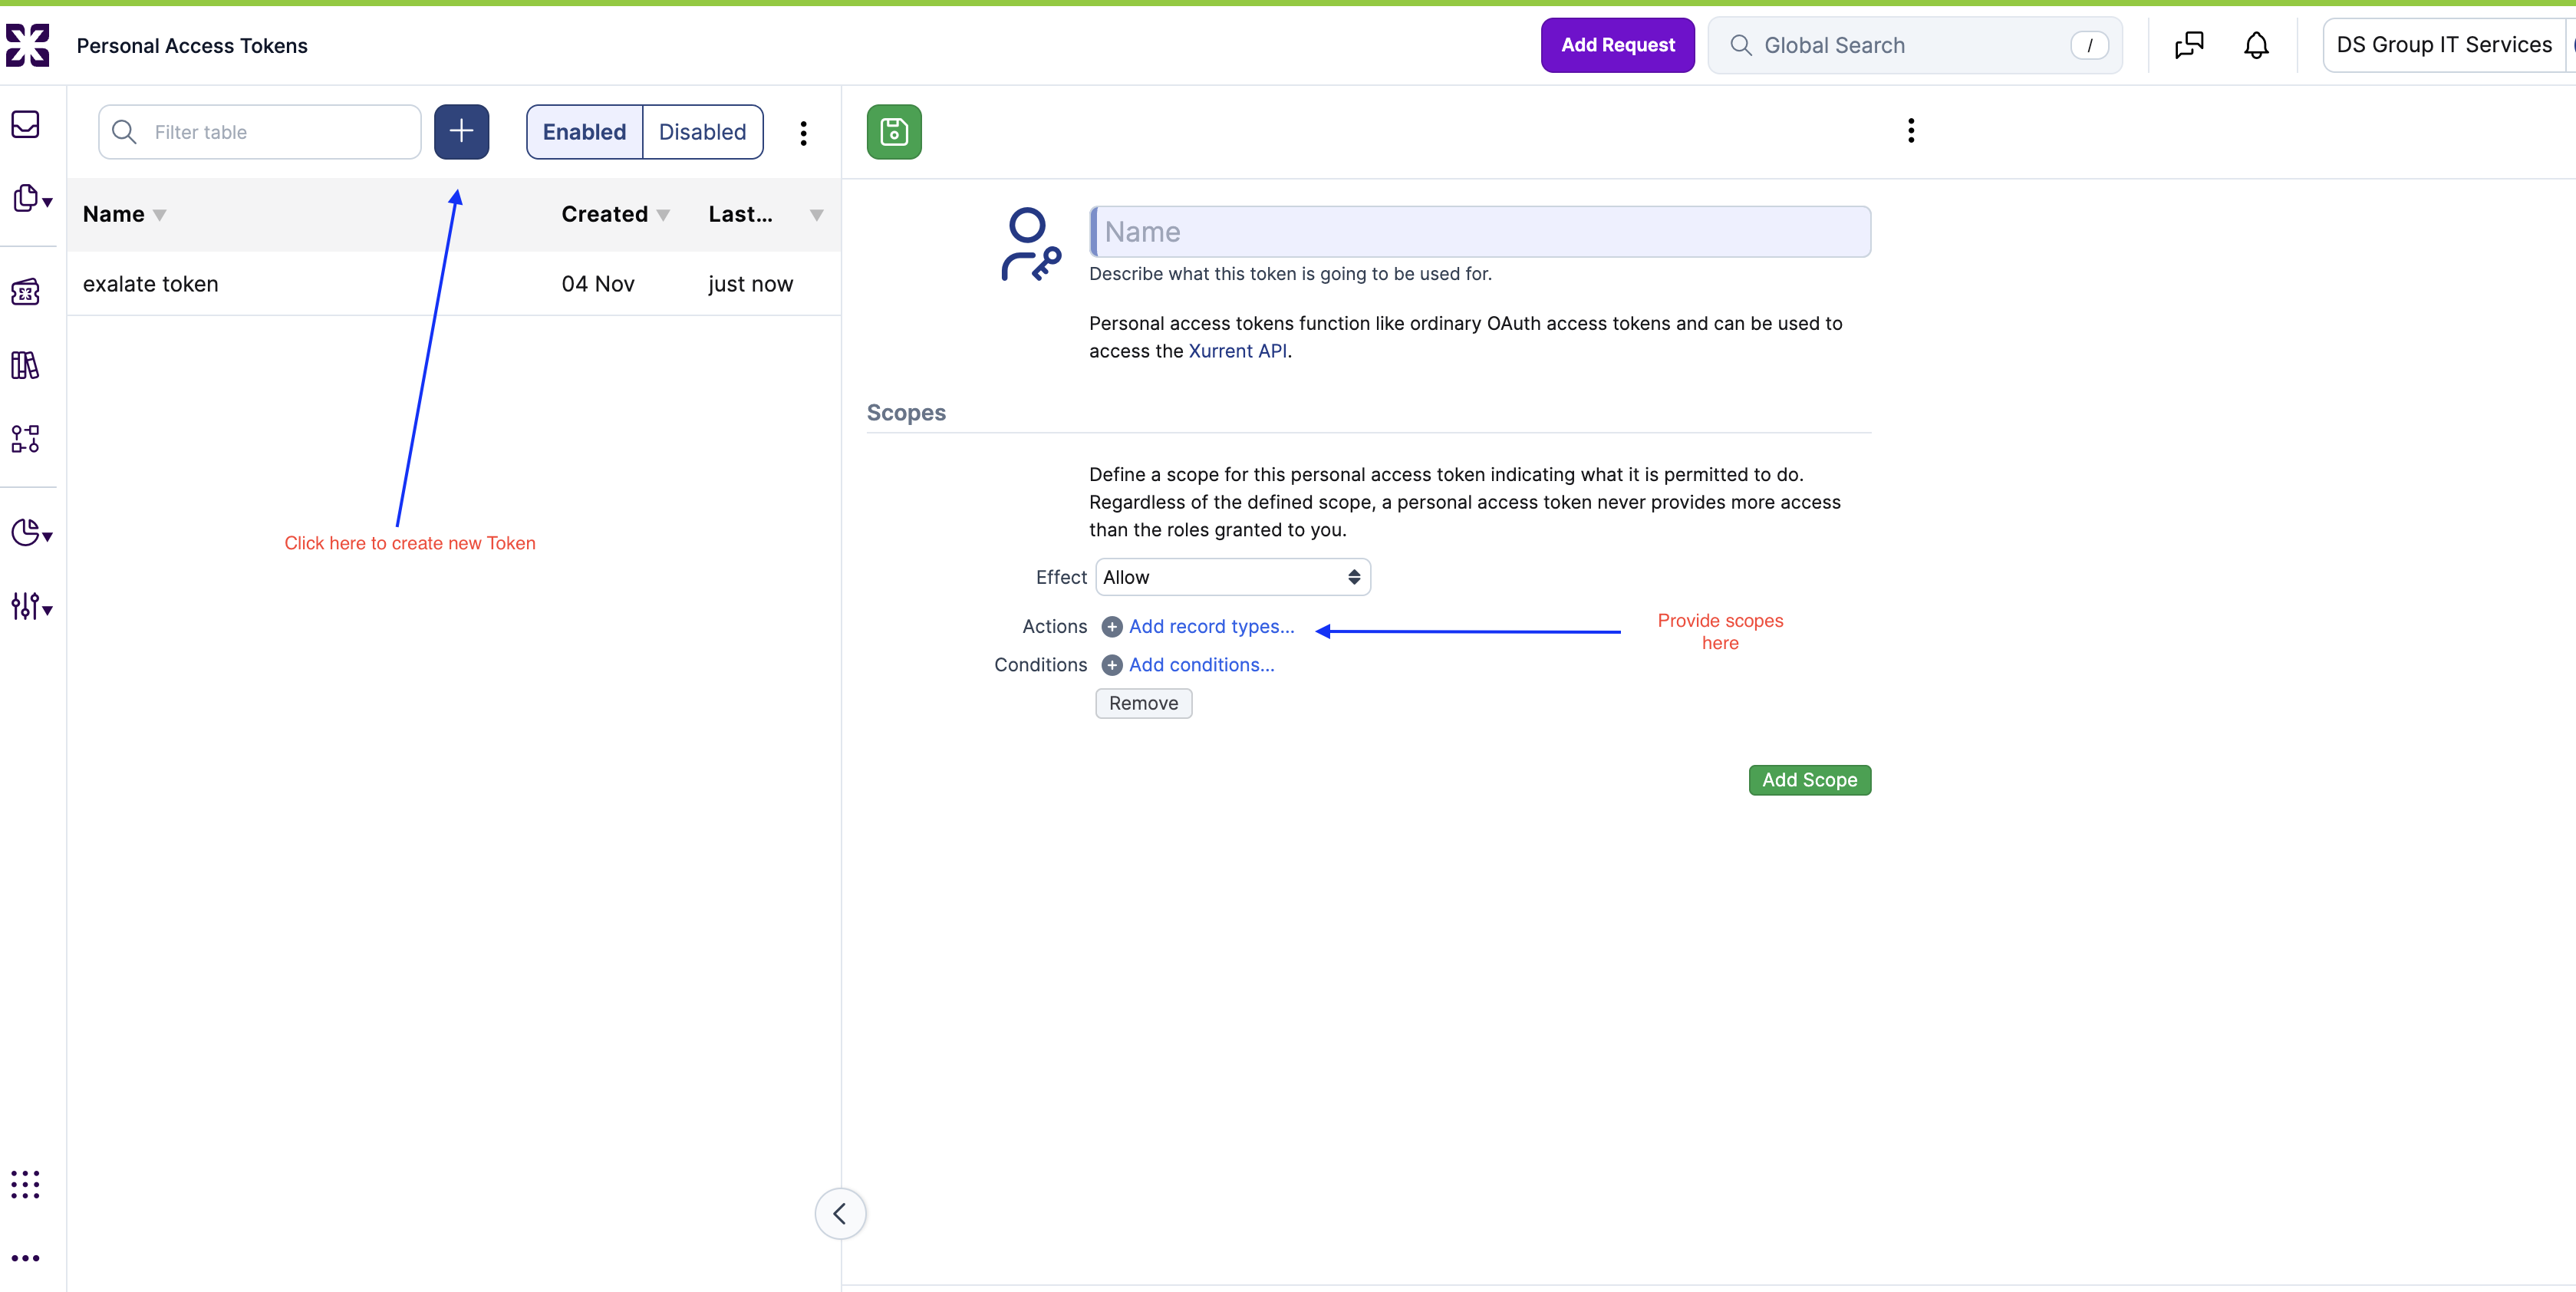Open the chat conversations icon
Image resolution: width=2576 pixels, height=1292 pixels.
coord(2188,45)
